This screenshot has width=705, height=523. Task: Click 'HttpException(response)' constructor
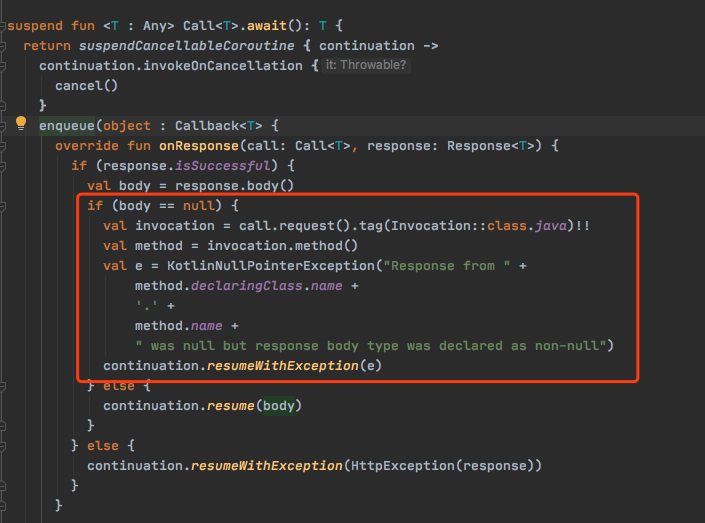coord(442,466)
